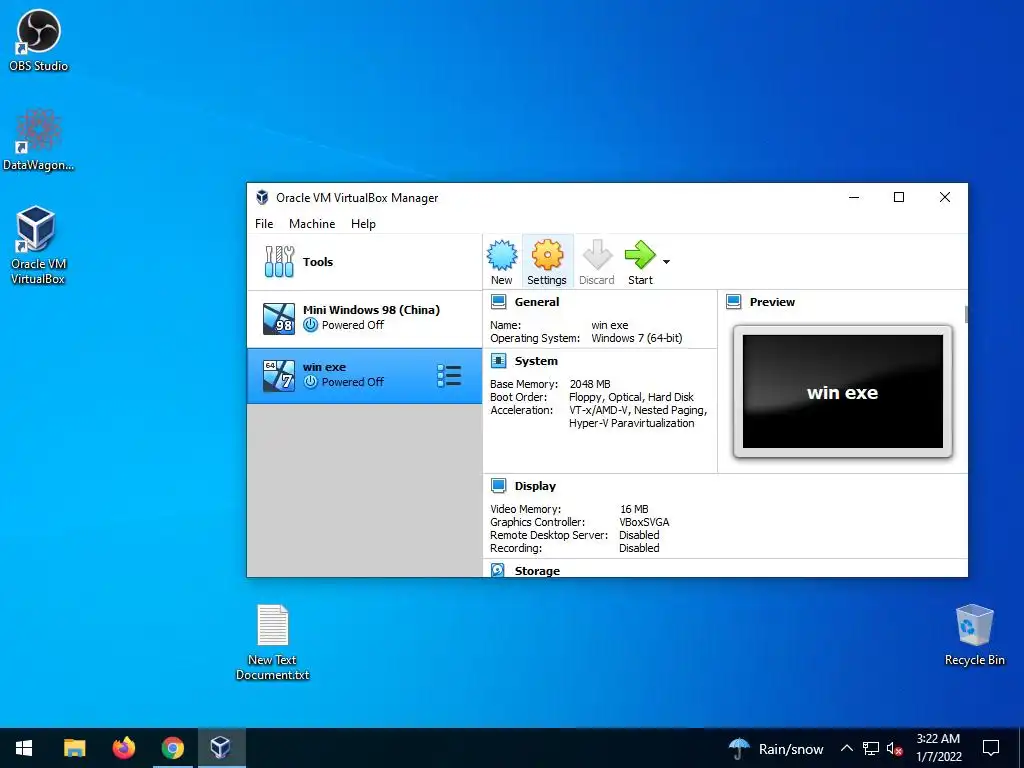Open the Machine menu
This screenshot has width=1024, height=768.
click(x=312, y=223)
